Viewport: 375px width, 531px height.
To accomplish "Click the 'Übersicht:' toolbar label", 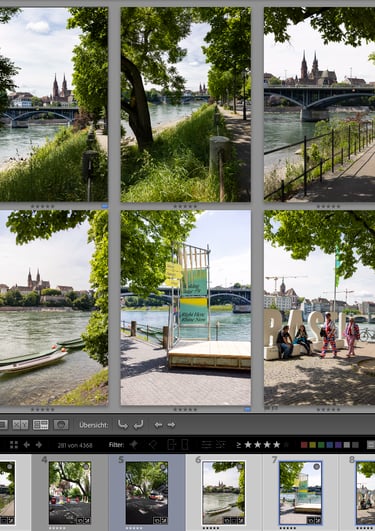I will [93, 425].
